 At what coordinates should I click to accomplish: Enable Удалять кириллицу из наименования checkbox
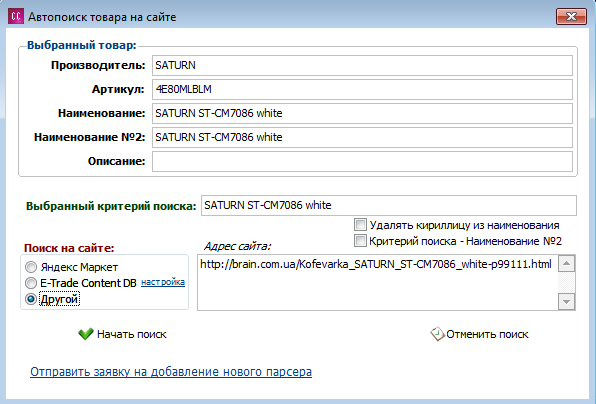(360, 225)
